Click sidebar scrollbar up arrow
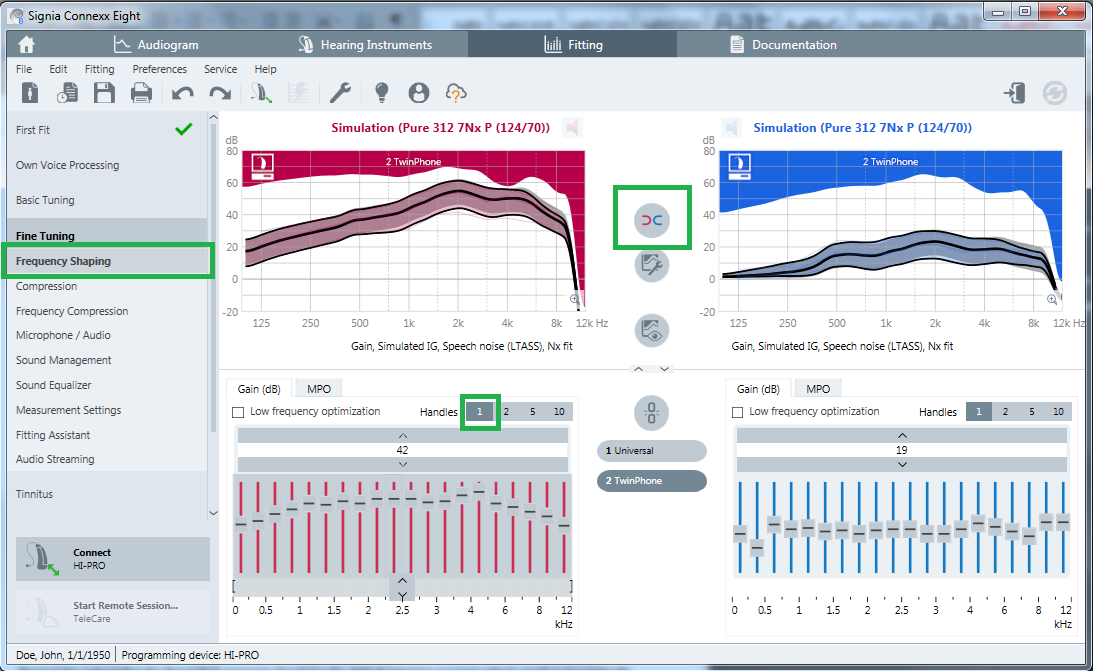Screen dimensions: 1093x671 click(x=213, y=117)
